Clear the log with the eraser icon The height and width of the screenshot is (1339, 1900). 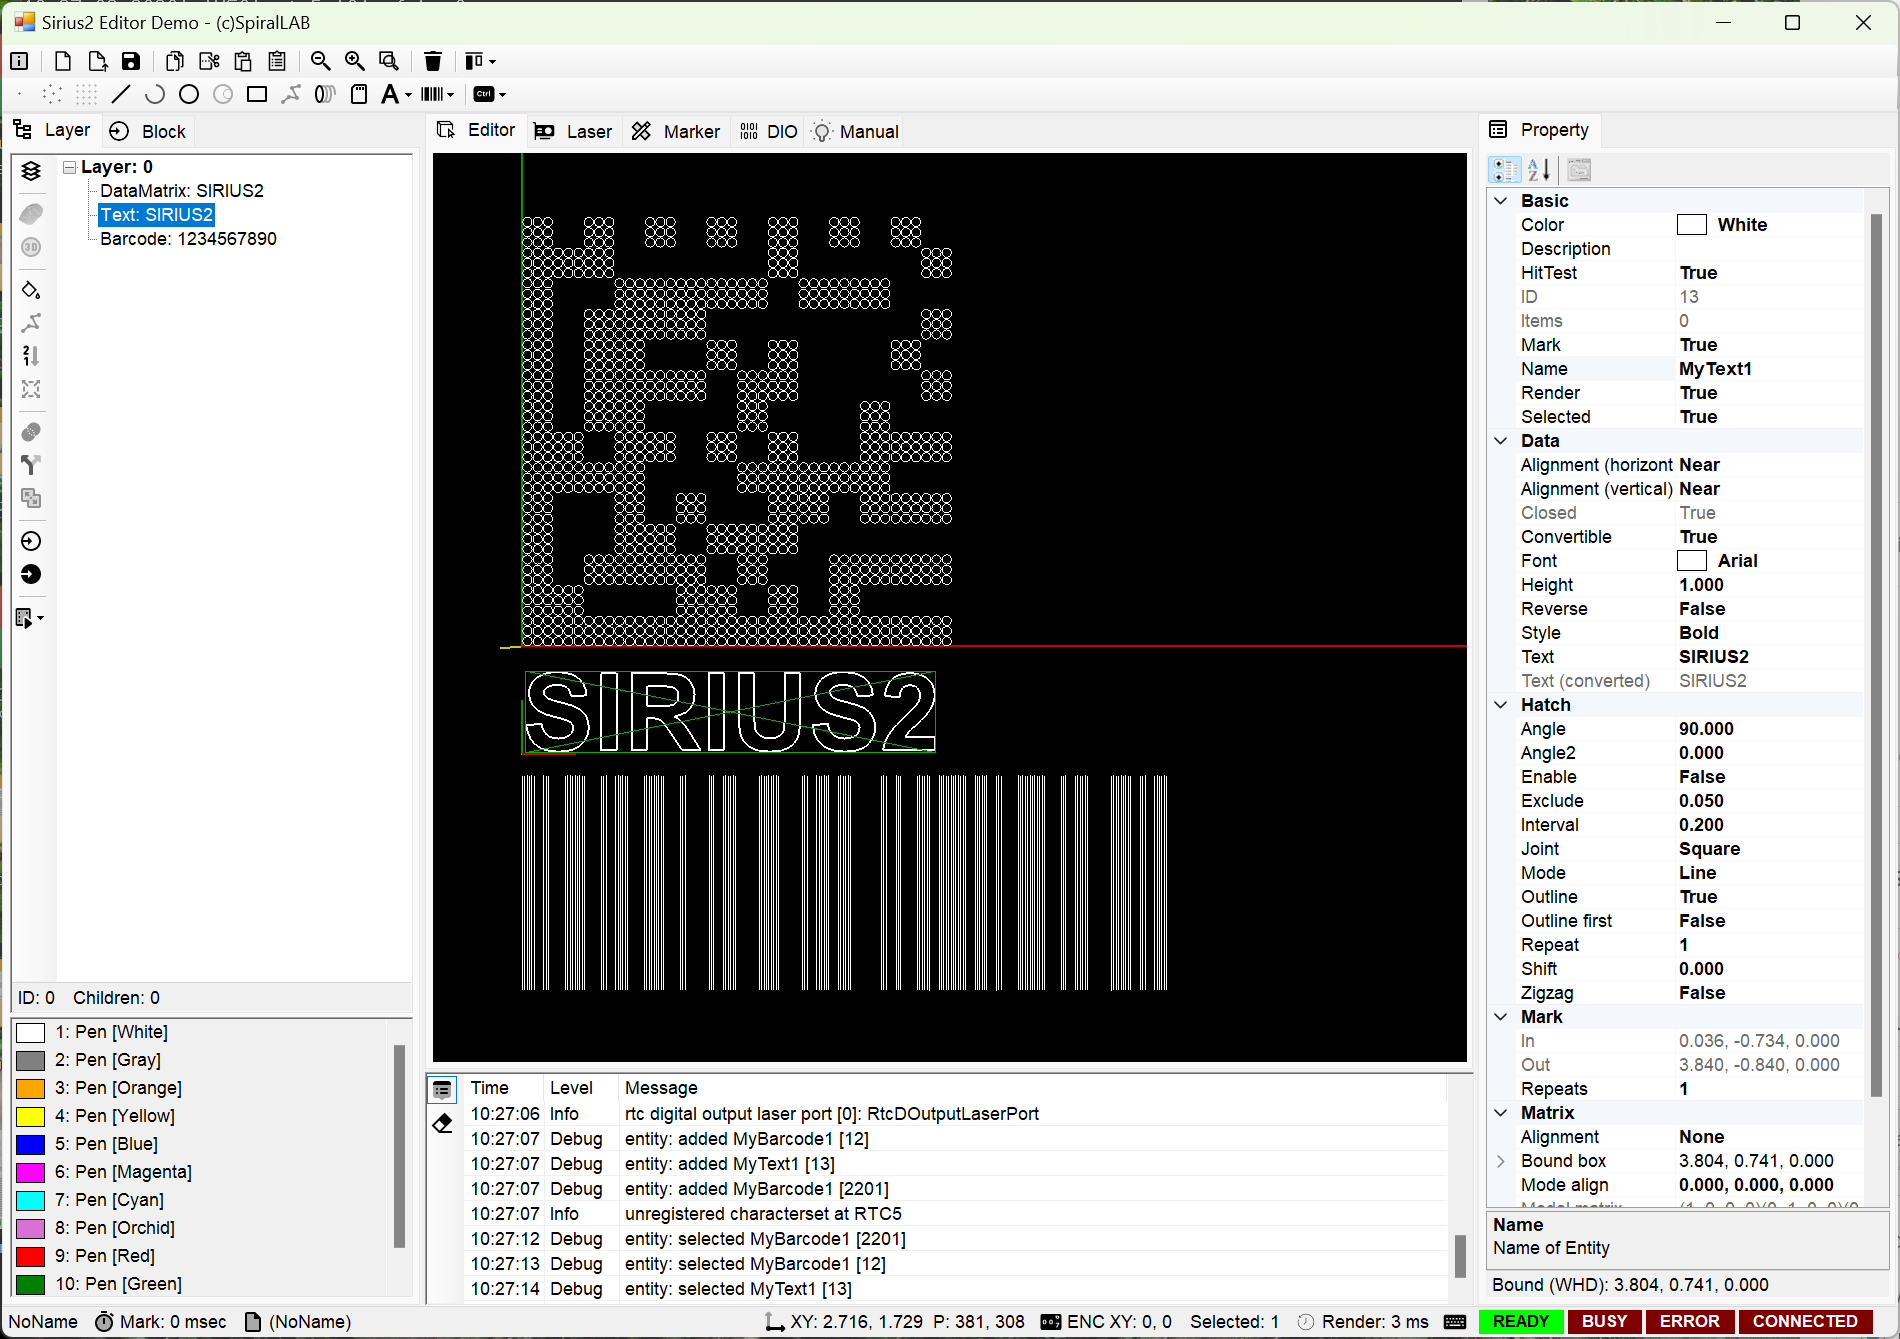click(x=442, y=1123)
